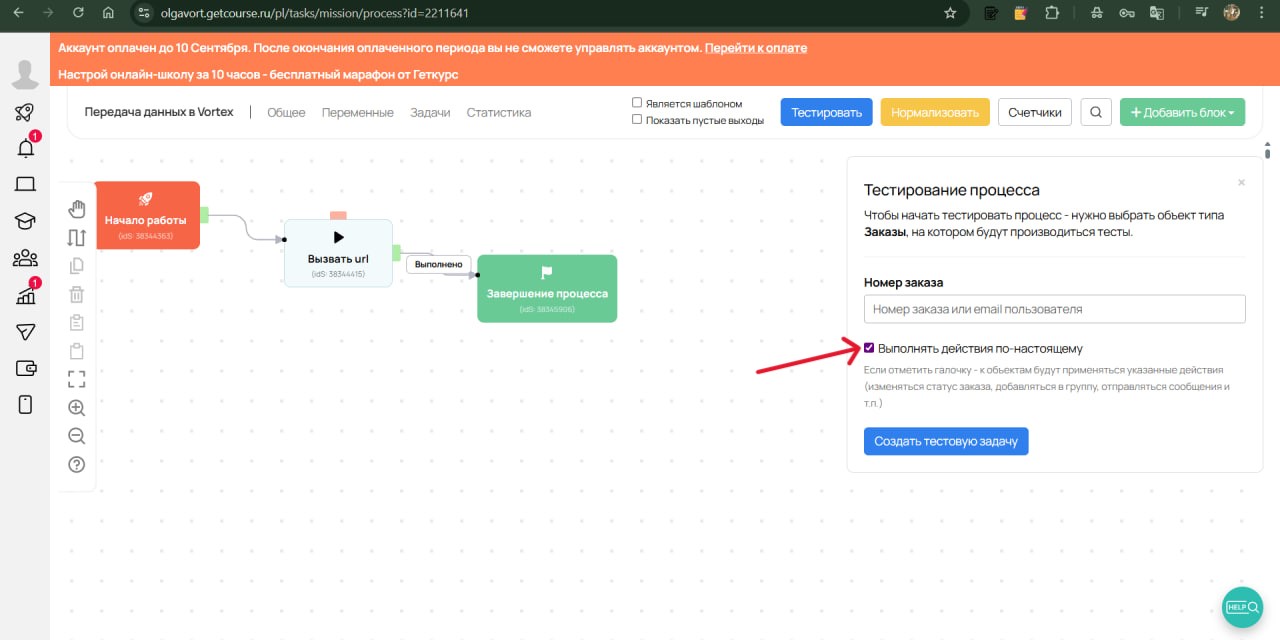Close the 'Тестирование процесса' panel
The width and height of the screenshot is (1280, 640).
click(x=1241, y=183)
